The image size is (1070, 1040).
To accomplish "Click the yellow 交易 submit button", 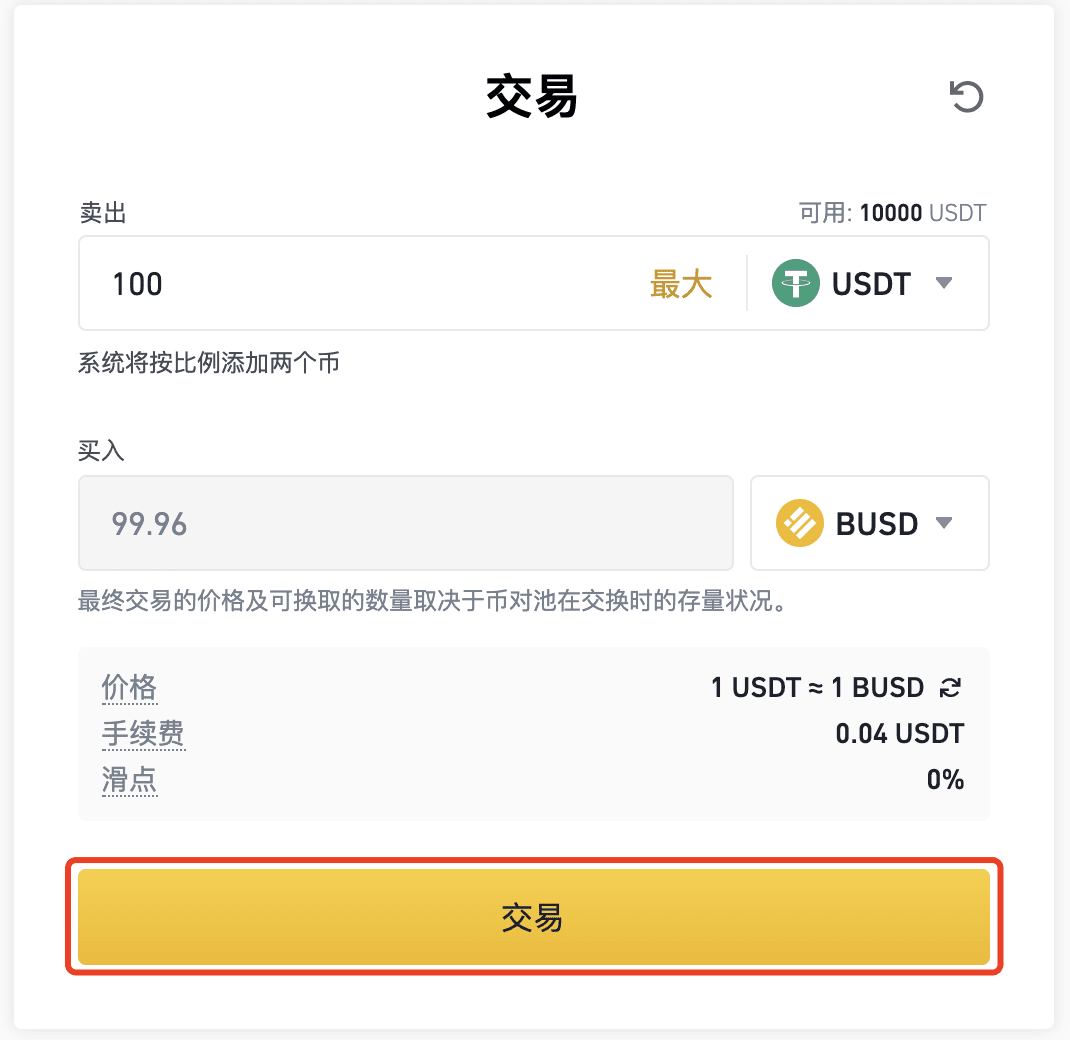I will (534, 916).
